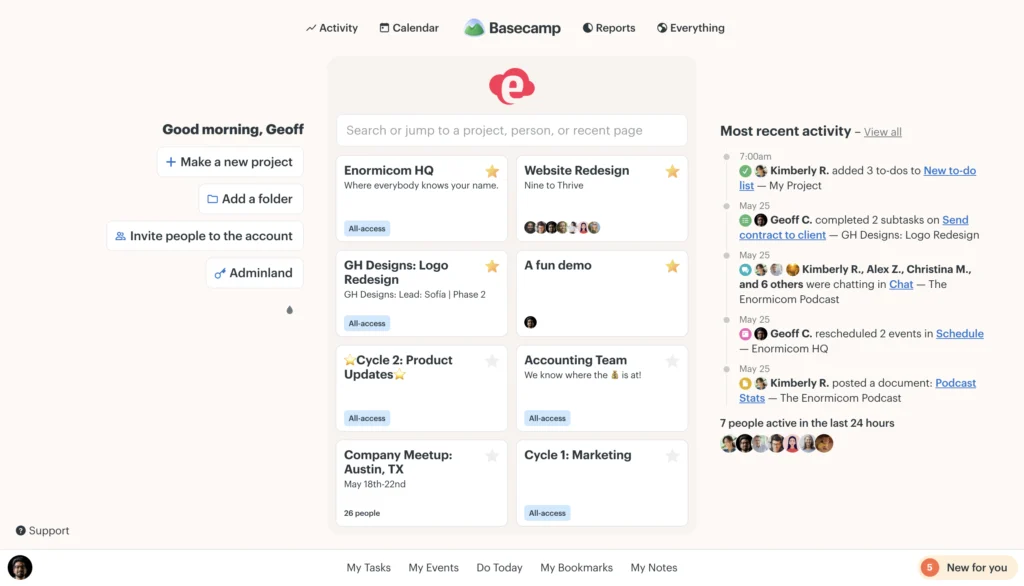
Task: Click the user avatar in bottom bar
Action: pos(20,567)
